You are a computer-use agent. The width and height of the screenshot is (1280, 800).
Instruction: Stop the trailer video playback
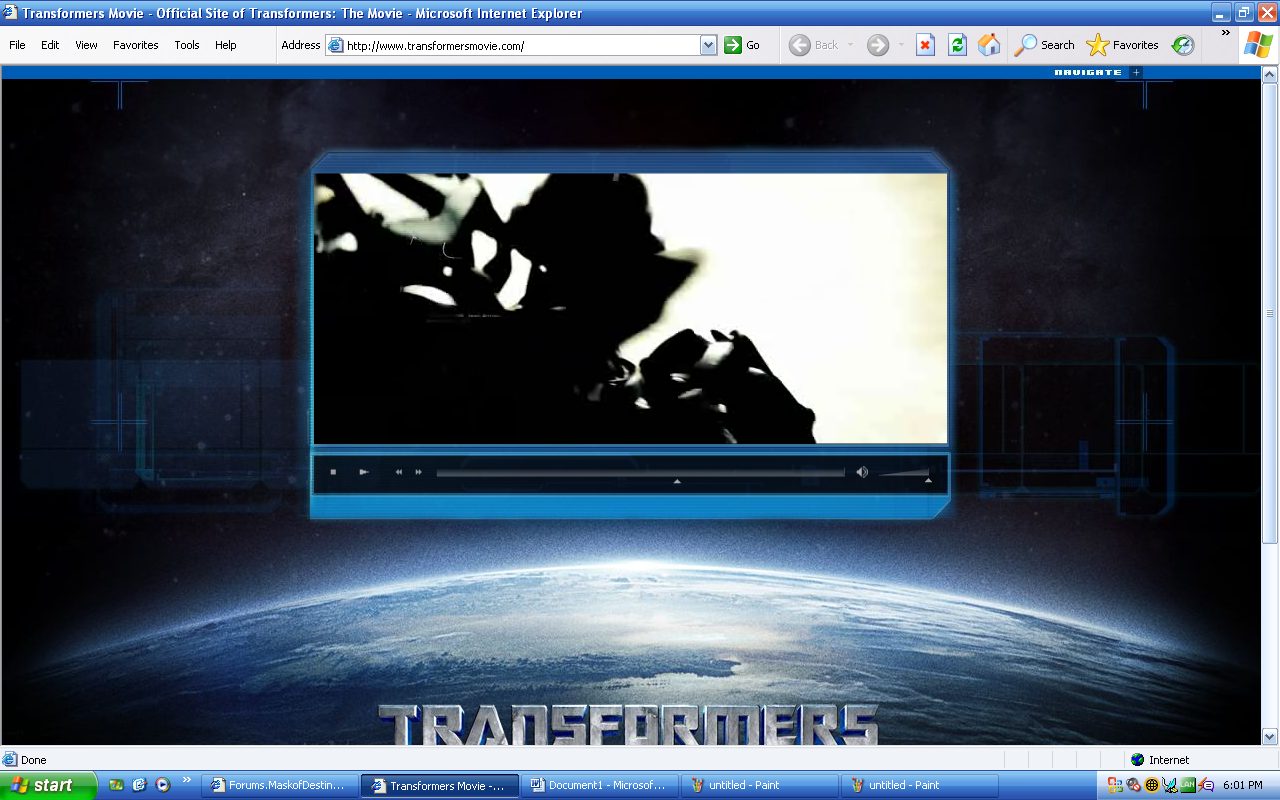coord(333,472)
